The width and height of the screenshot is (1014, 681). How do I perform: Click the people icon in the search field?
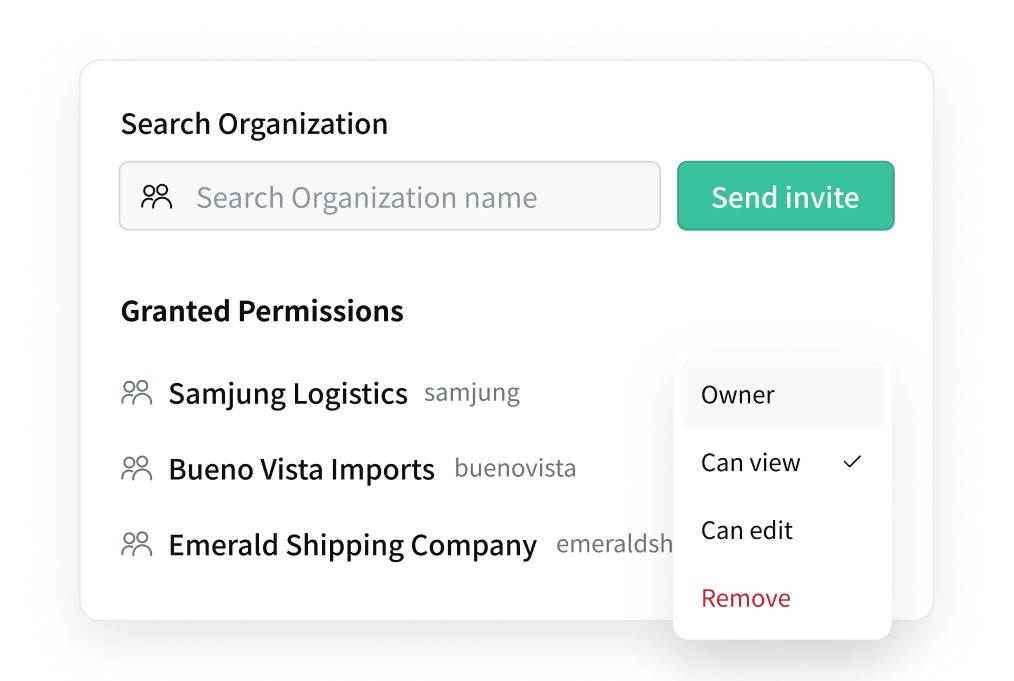157,197
